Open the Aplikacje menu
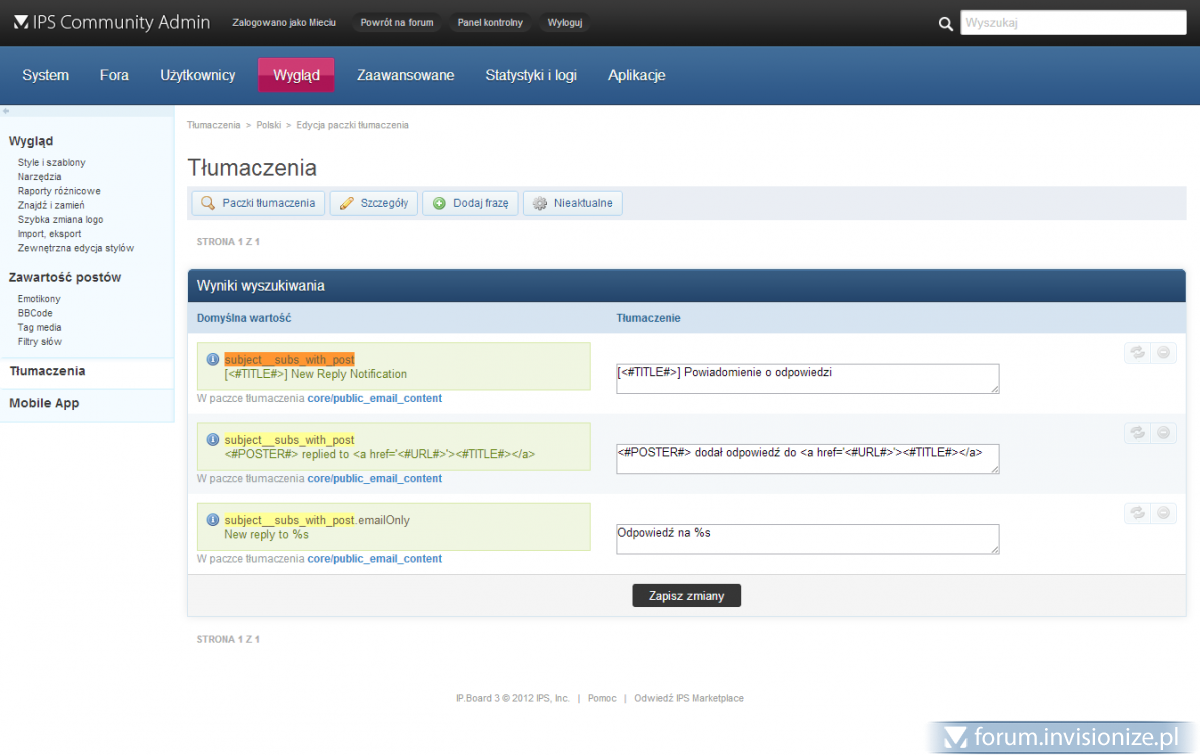 tap(636, 75)
